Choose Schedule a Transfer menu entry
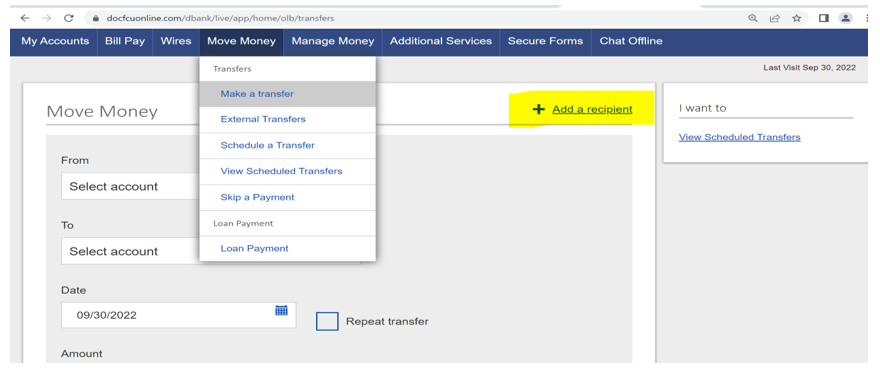The height and width of the screenshot is (372, 880). click(x=287, y=145)
